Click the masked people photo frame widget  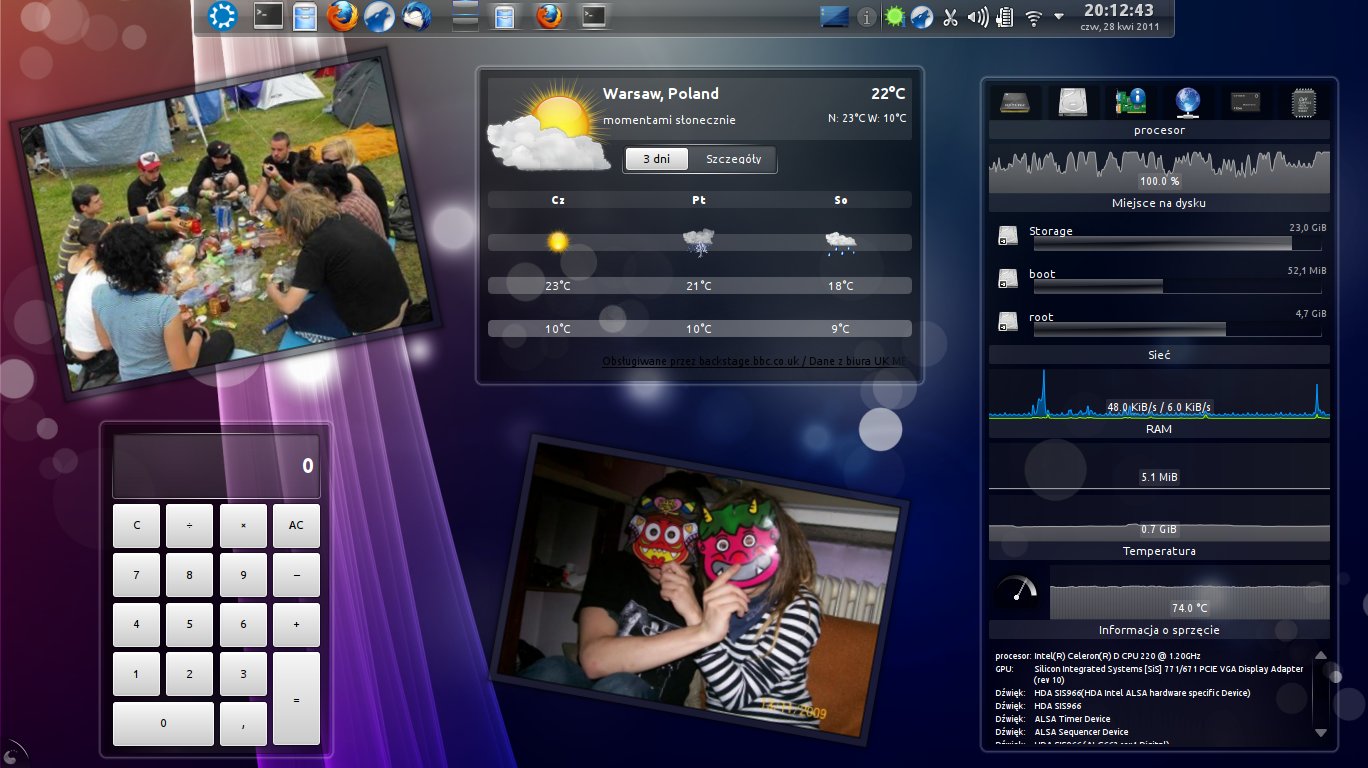[699, 590]
